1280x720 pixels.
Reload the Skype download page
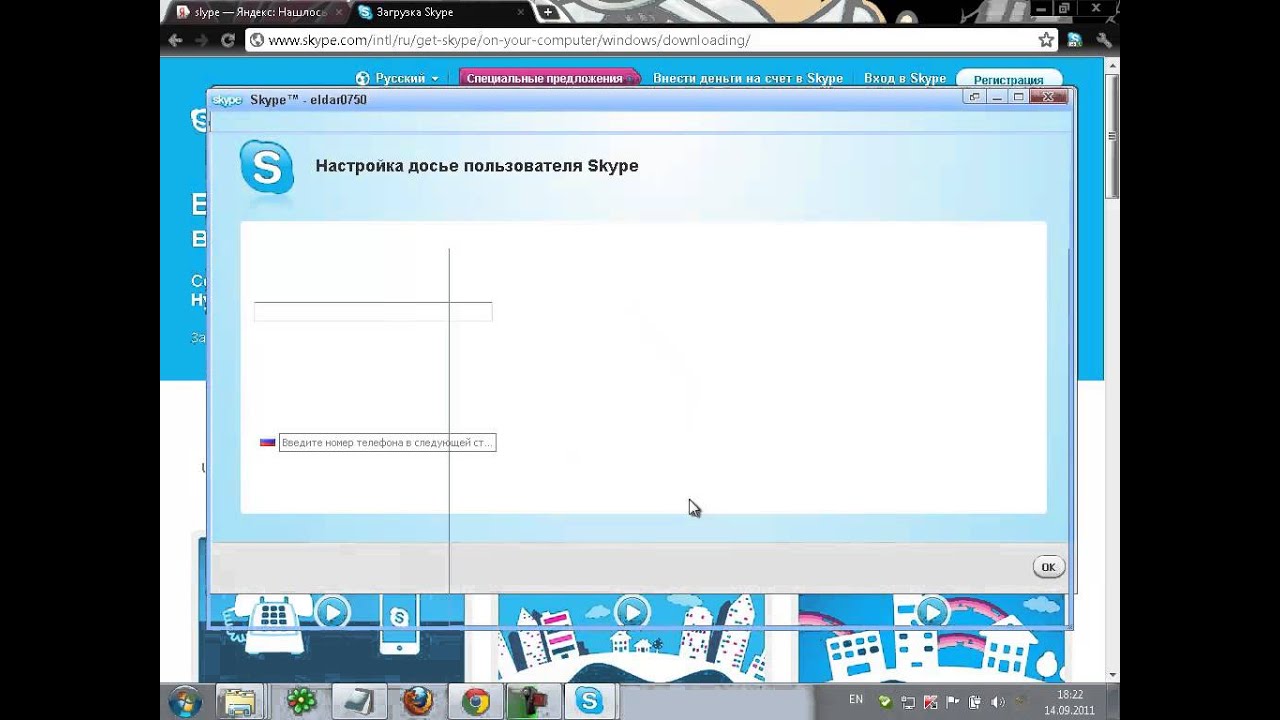(x=227, y=40)
